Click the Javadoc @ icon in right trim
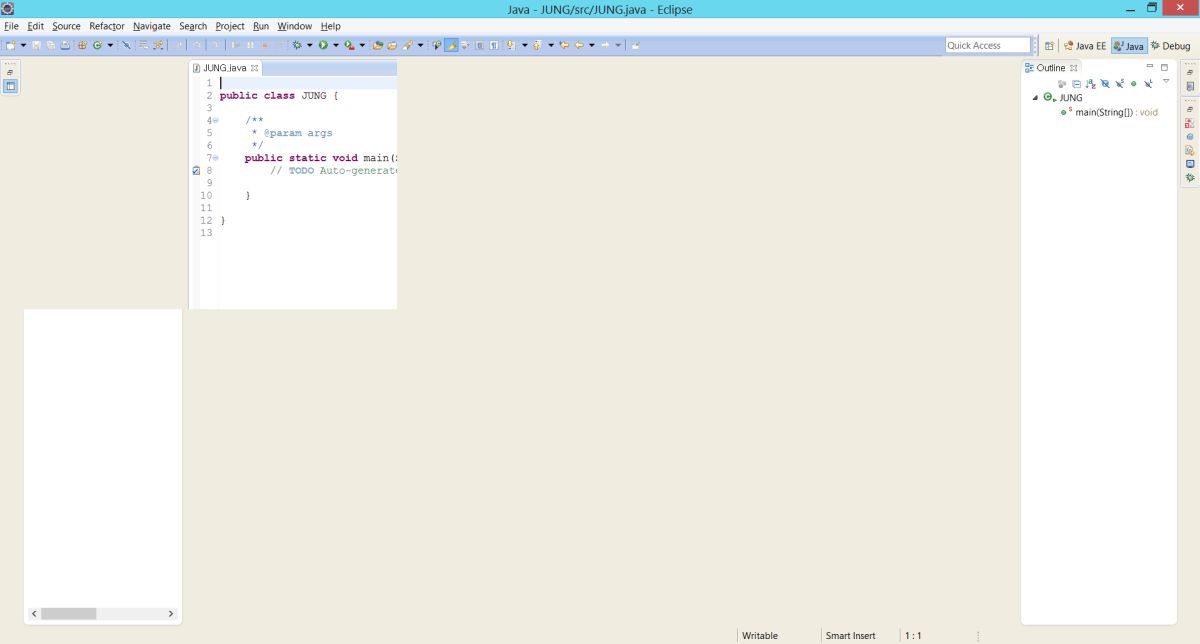Viewport: 1200px width, 644px height. point(1190,137)
